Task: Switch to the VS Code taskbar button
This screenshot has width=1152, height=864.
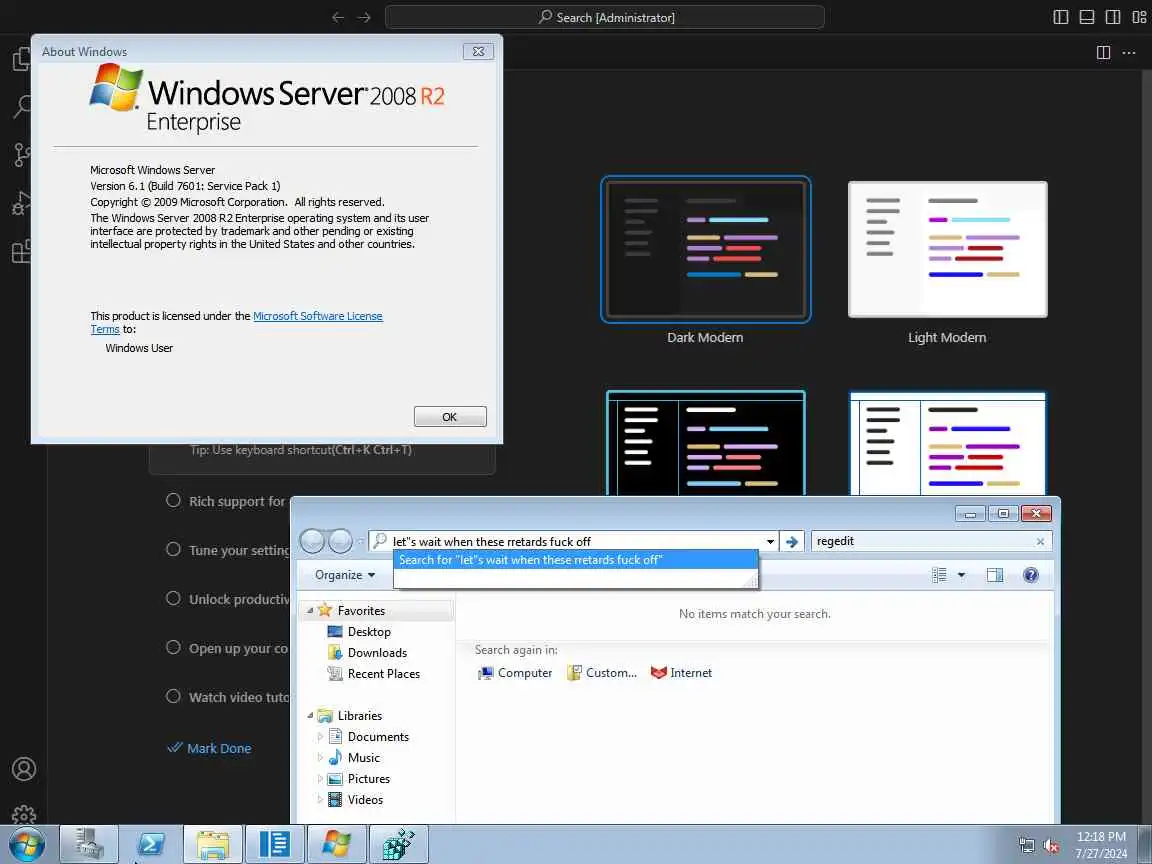Action: click(275, 844)
